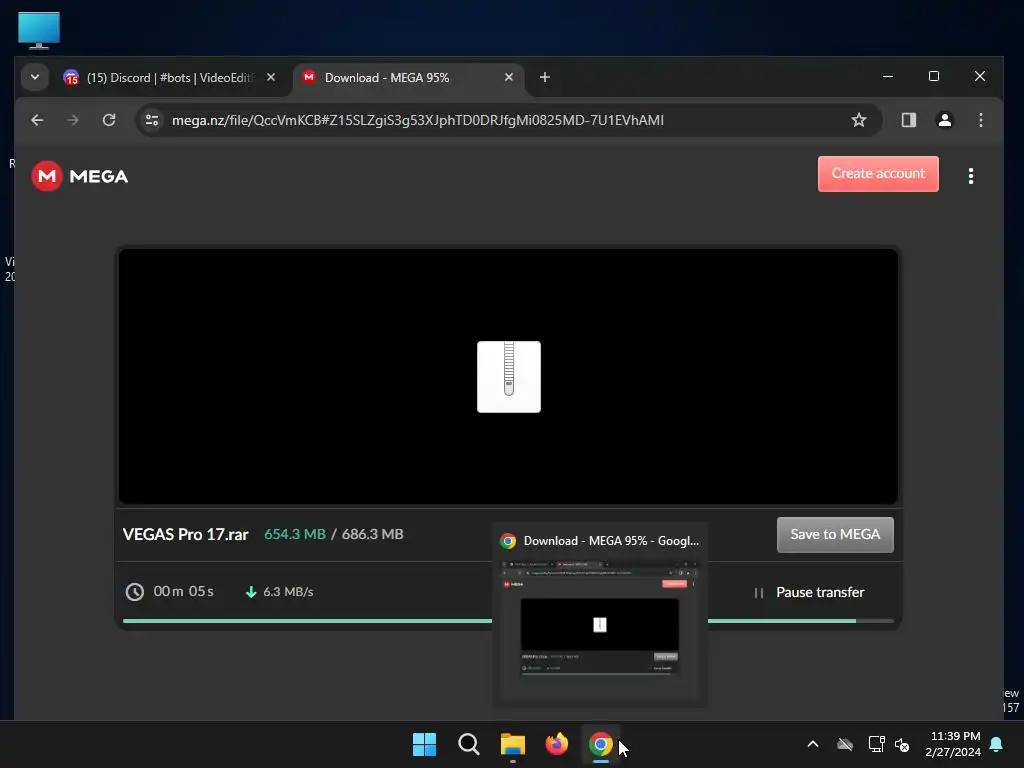Close the Discord tab
This screenshot has height=768, width=1024.
pos(270,77)
